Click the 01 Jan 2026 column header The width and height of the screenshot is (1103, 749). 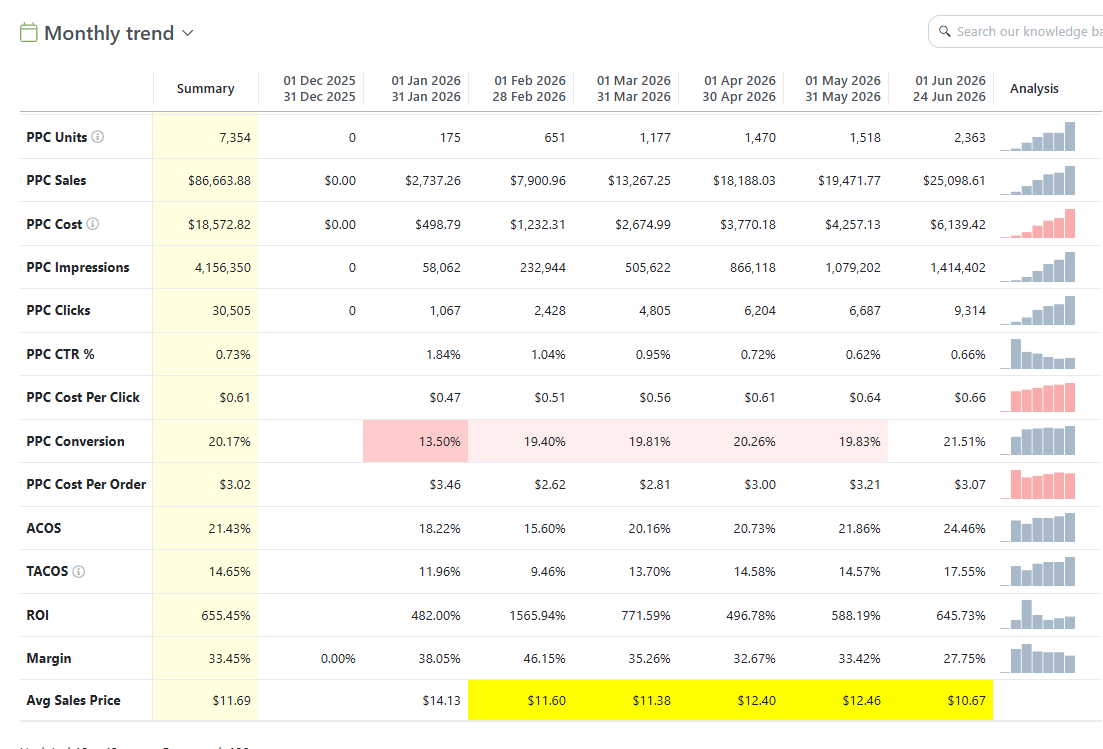coord(426,89)
